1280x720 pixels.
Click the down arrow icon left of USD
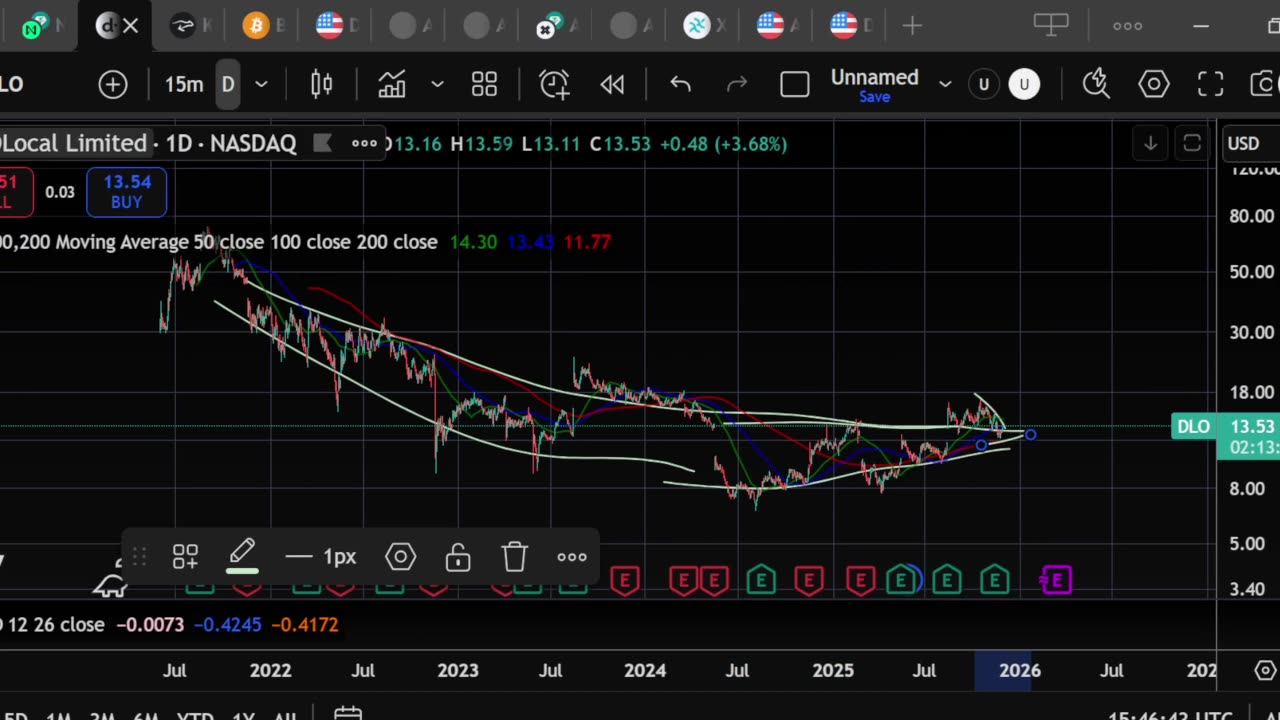[1150, 144]
